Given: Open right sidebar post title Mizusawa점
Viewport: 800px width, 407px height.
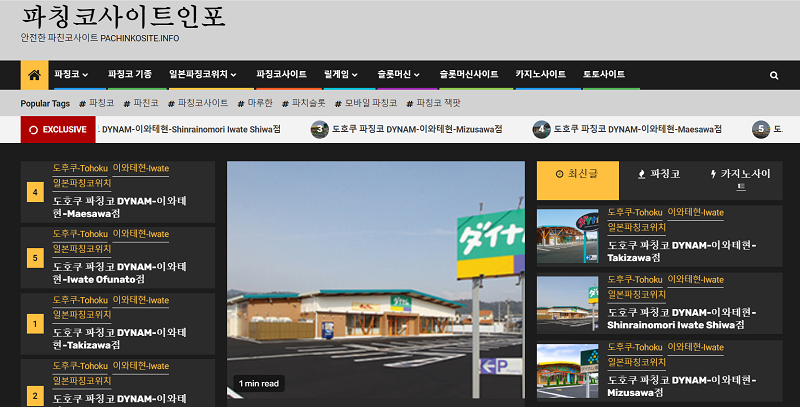Looking at the screenshot, I should [x=682, y=387].
